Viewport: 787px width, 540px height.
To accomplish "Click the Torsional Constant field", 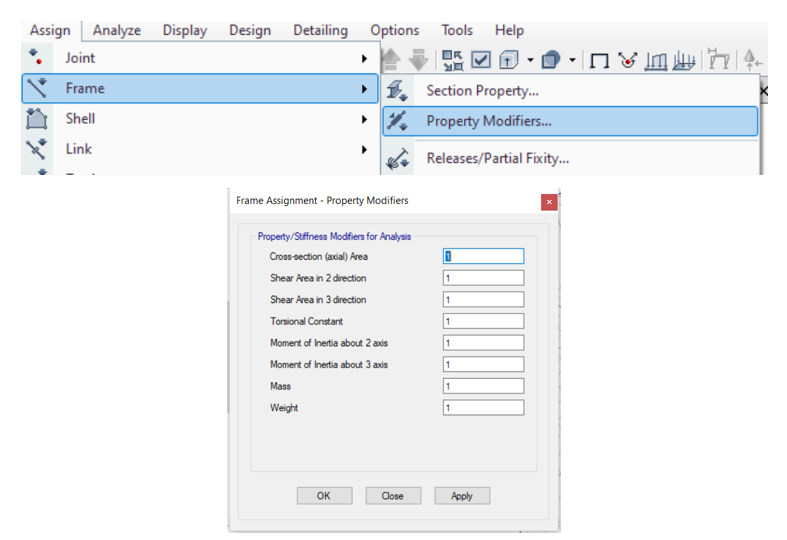I will [483, 321].
